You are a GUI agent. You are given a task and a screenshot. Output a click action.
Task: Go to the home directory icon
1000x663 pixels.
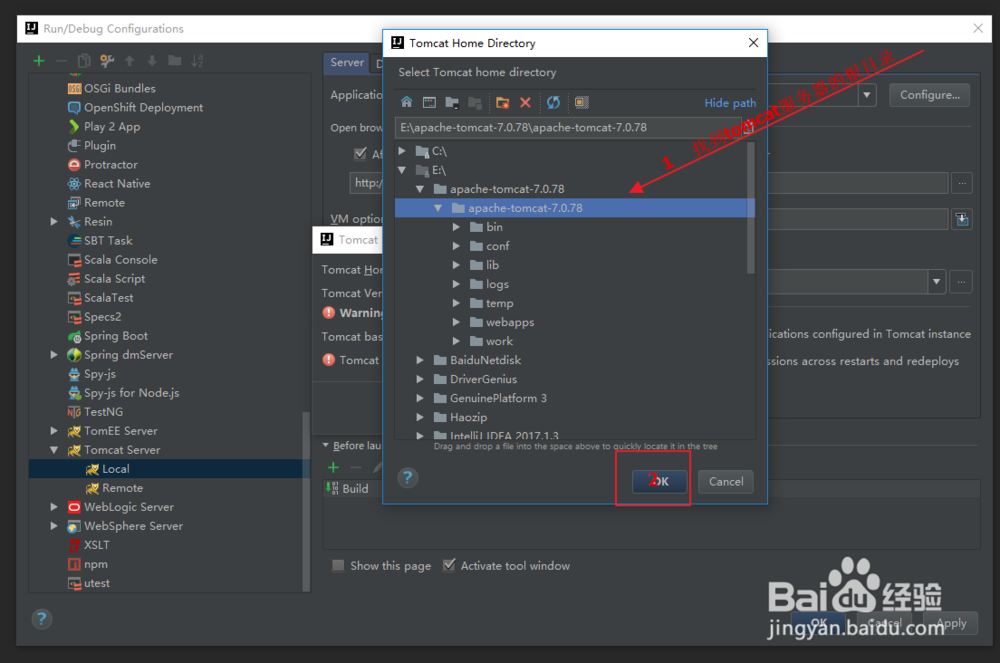click(406, 102)
